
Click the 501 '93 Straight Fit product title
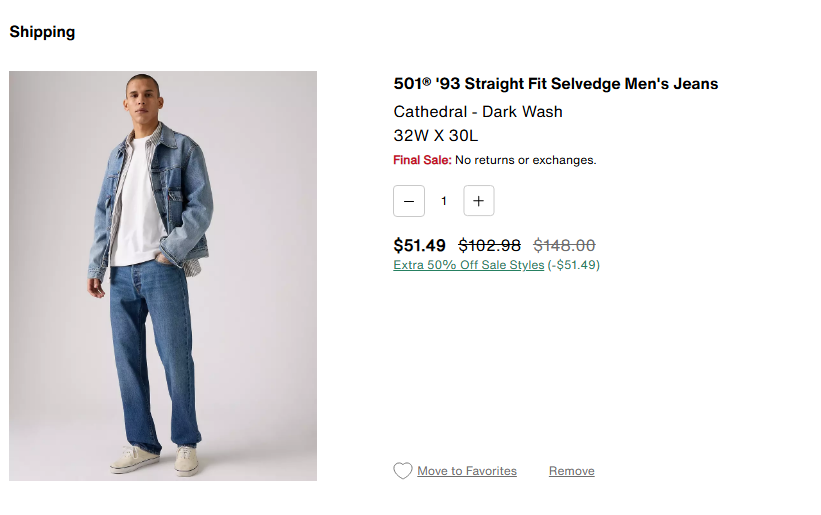pos(555,84)
